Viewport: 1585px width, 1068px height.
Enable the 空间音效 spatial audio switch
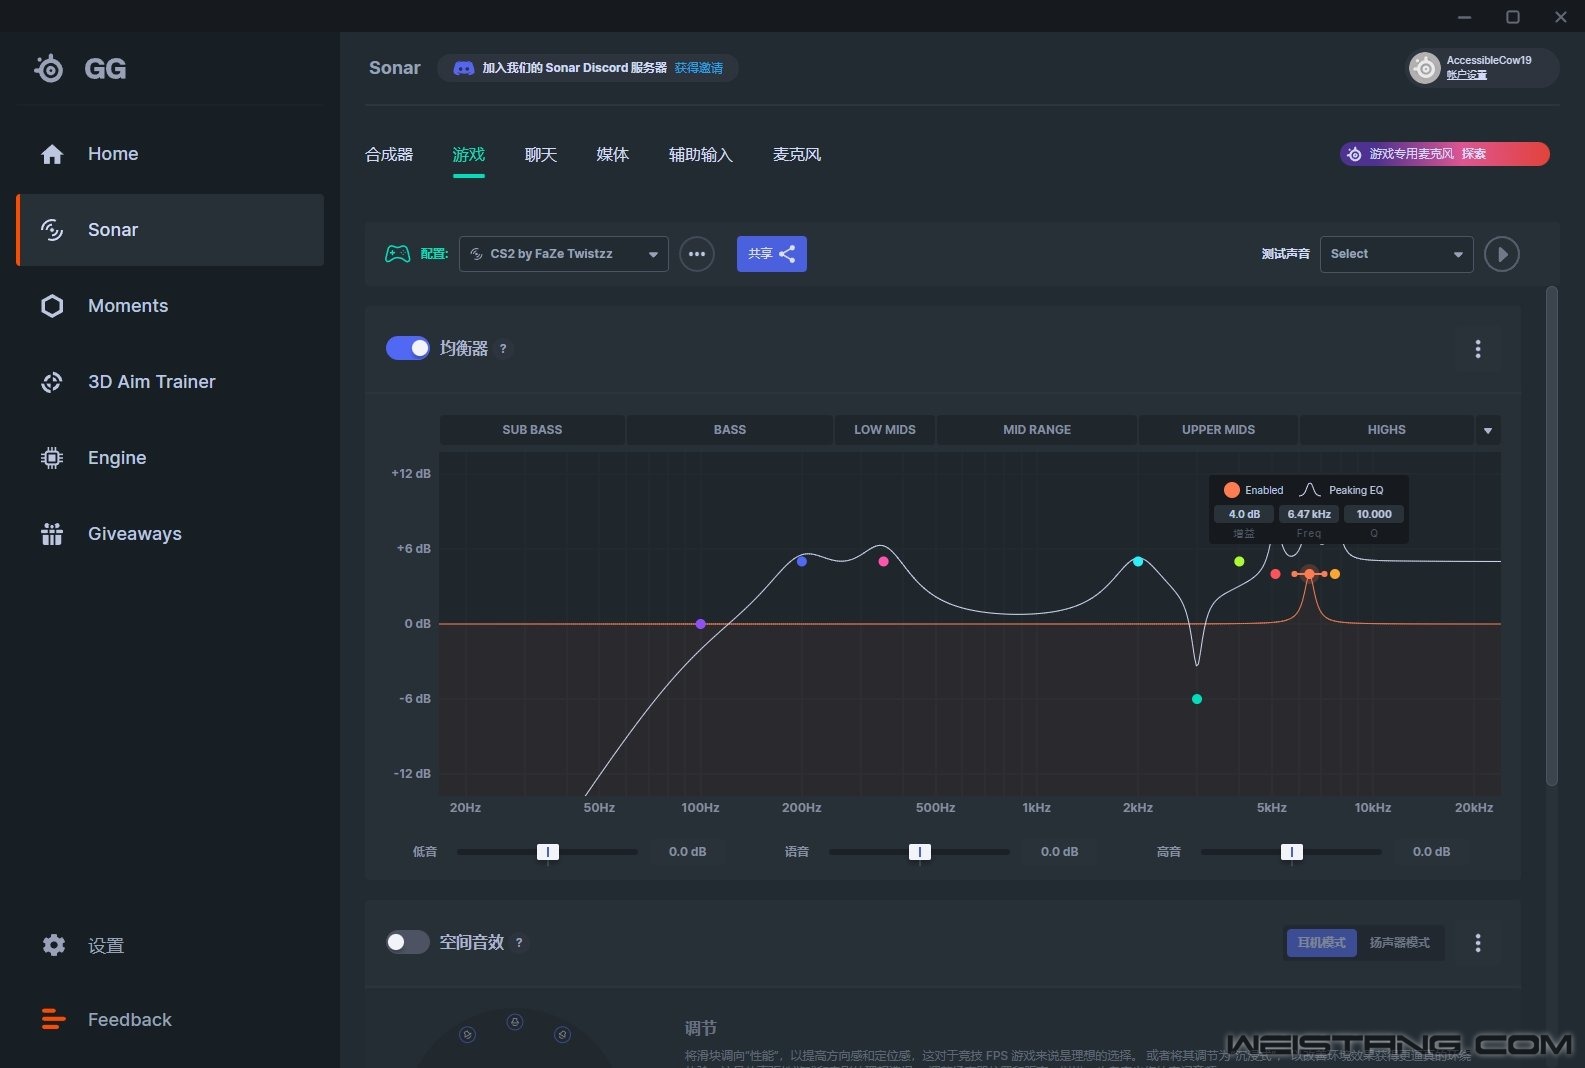(x=408, y=942)
